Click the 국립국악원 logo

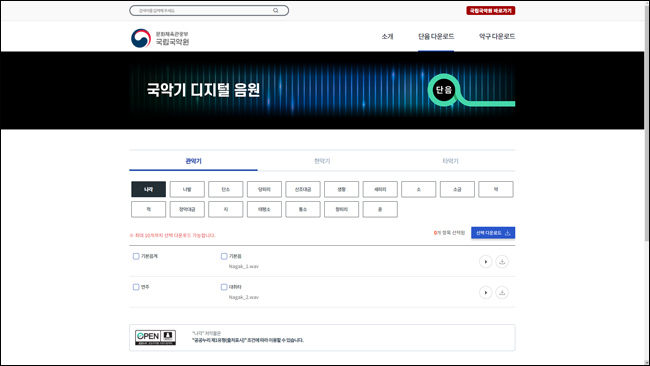coord(160,38)
